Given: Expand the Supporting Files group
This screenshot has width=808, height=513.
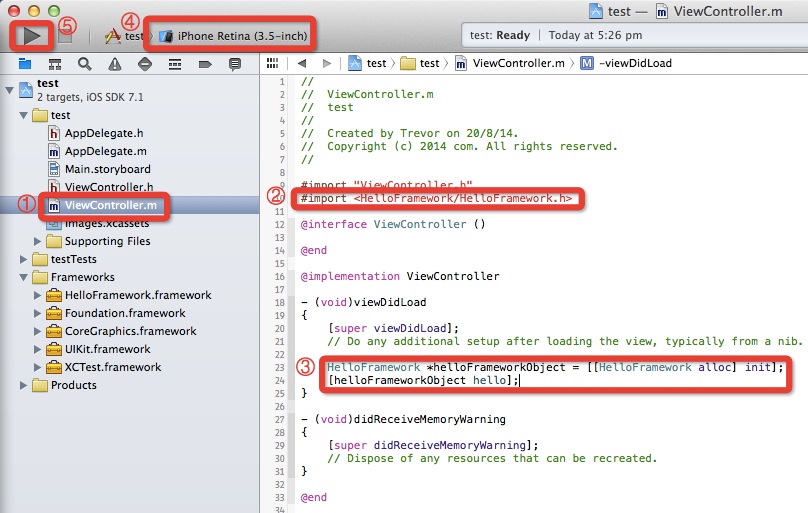Looking at the screenshot, I should coord(39,241).
